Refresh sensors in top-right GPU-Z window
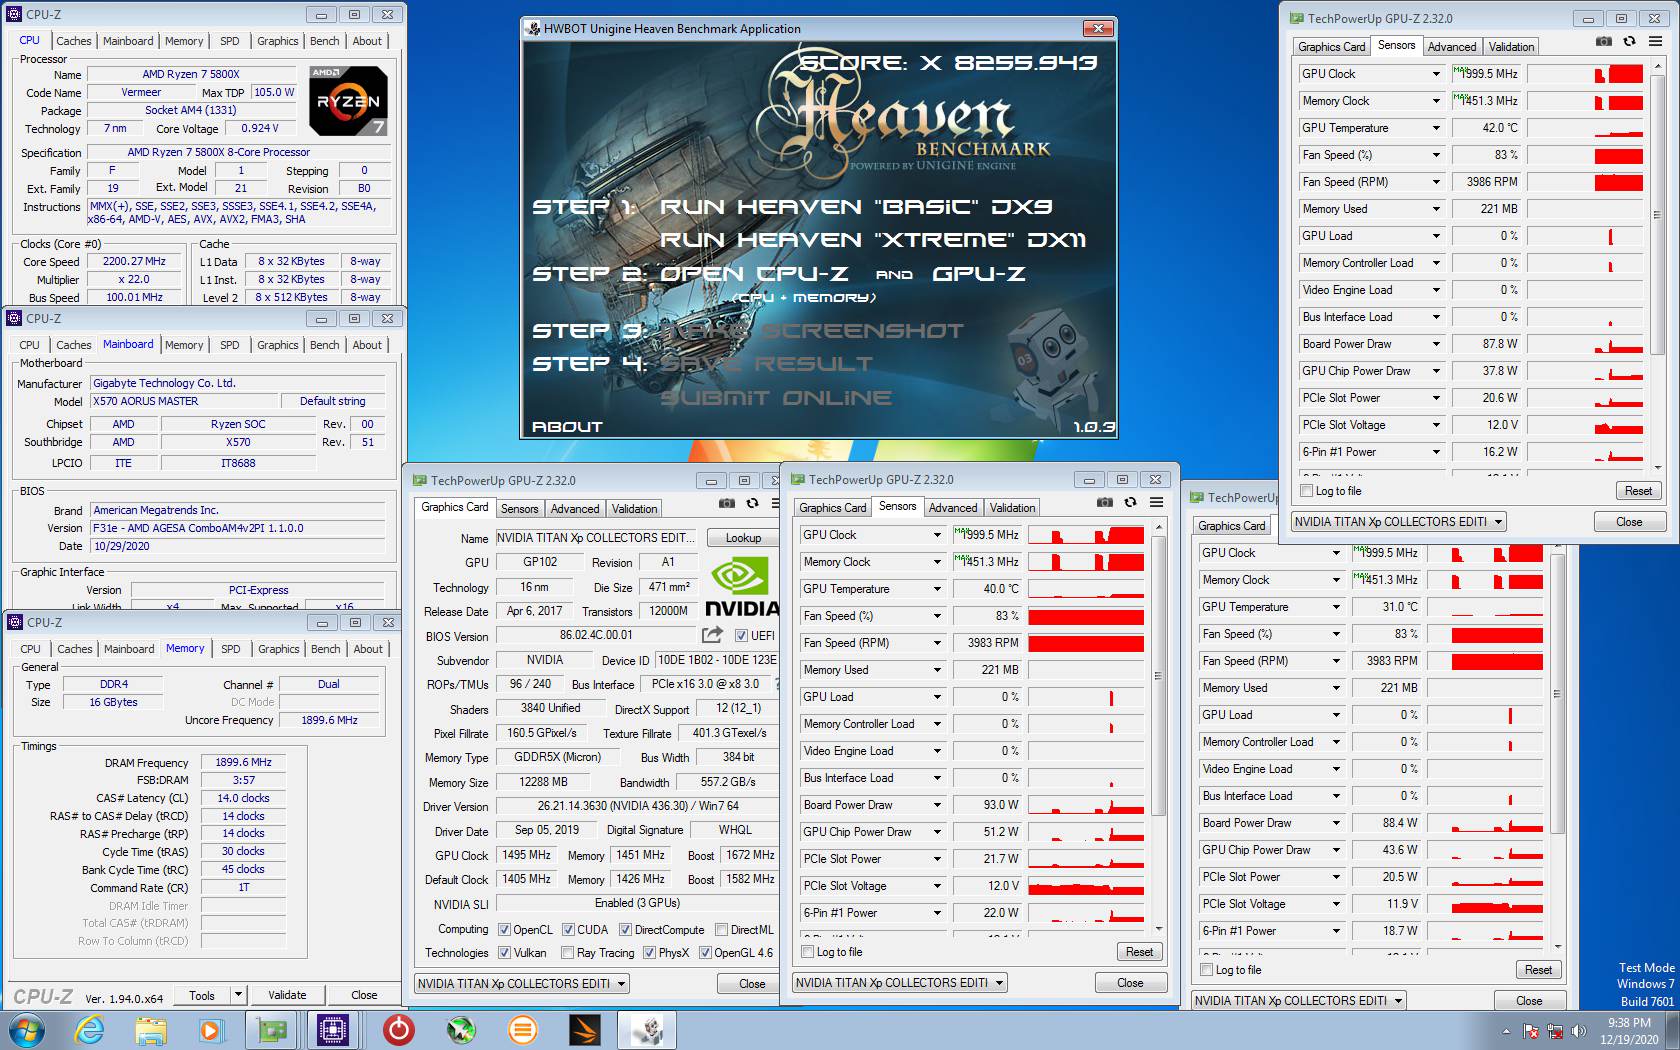1680x1050 pixels. pyautogui.click(x=1629, y=42)
